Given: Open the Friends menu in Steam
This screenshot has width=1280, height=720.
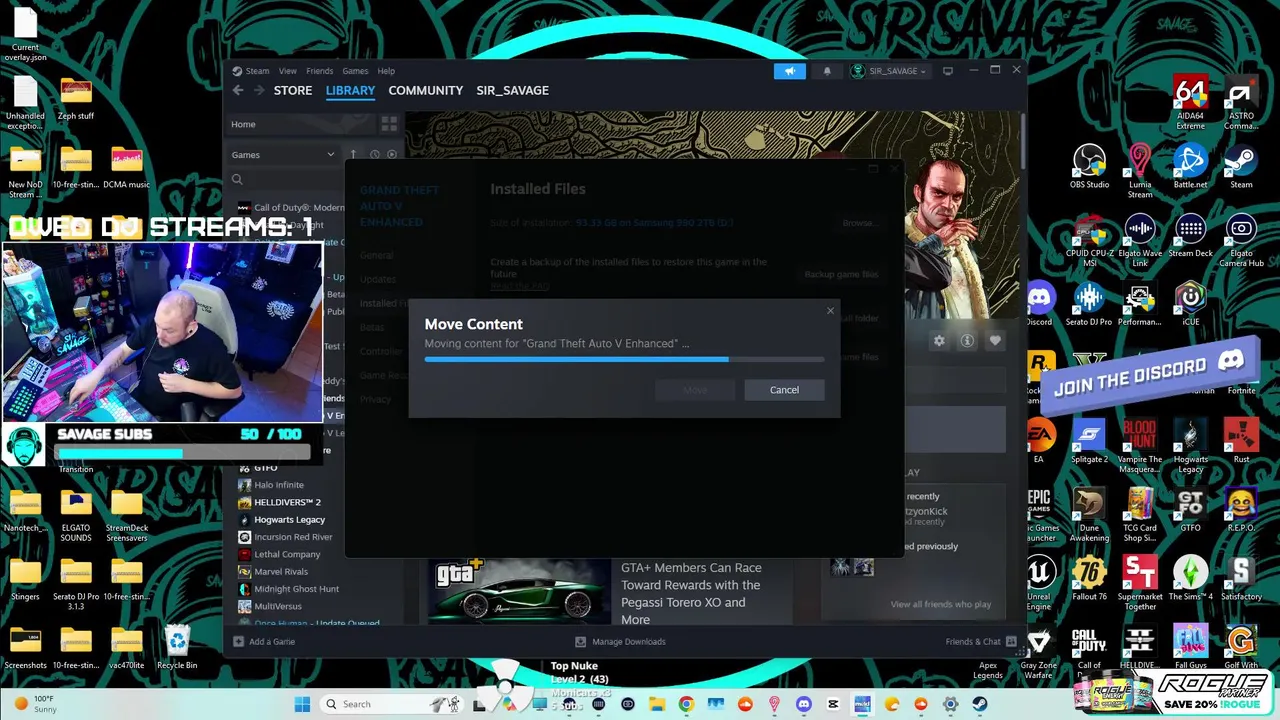Looking at the screenshot, I should (320, 71).
